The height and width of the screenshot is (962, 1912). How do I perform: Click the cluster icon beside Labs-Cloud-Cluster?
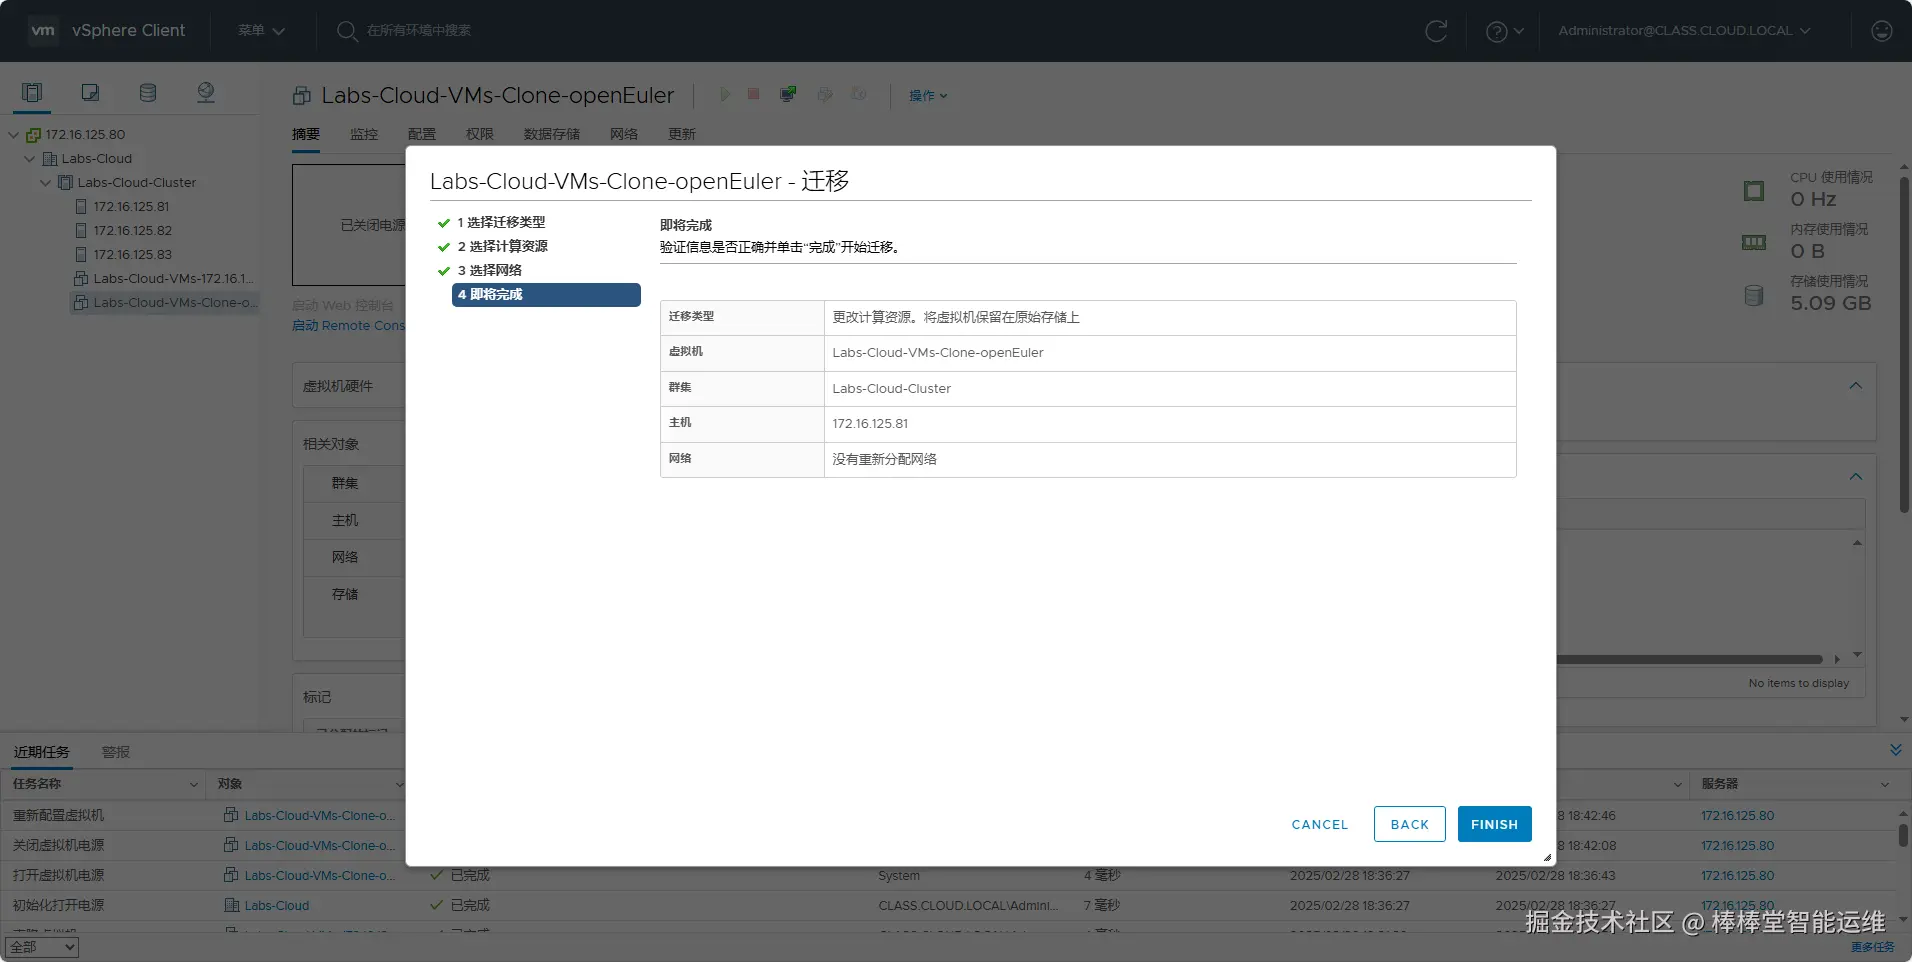[x=65, y=183]
